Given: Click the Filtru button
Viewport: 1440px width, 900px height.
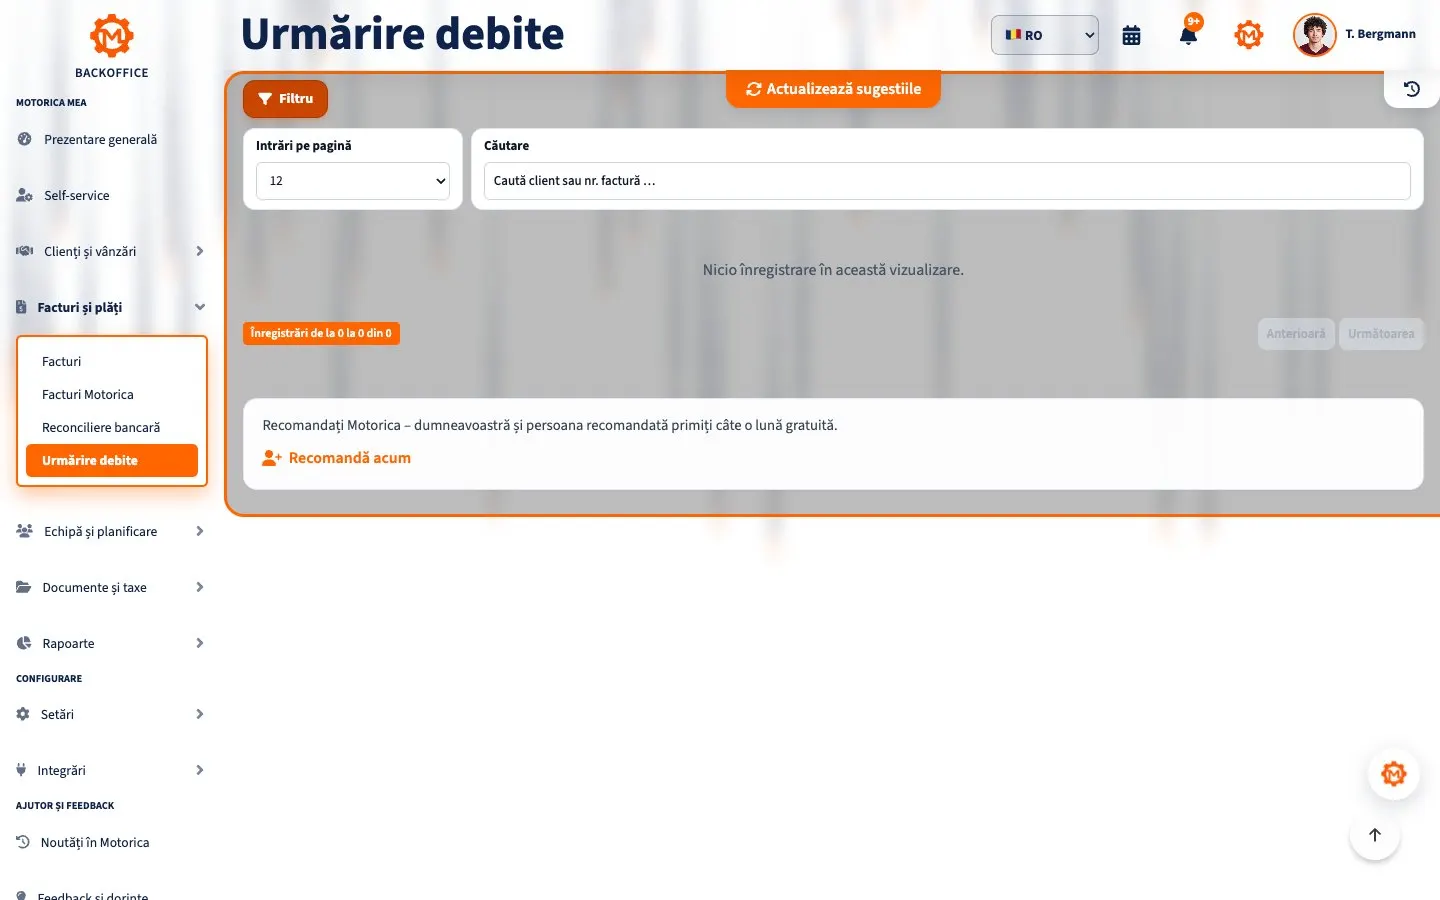Looking at the screenshot, I should click(285, 99).
